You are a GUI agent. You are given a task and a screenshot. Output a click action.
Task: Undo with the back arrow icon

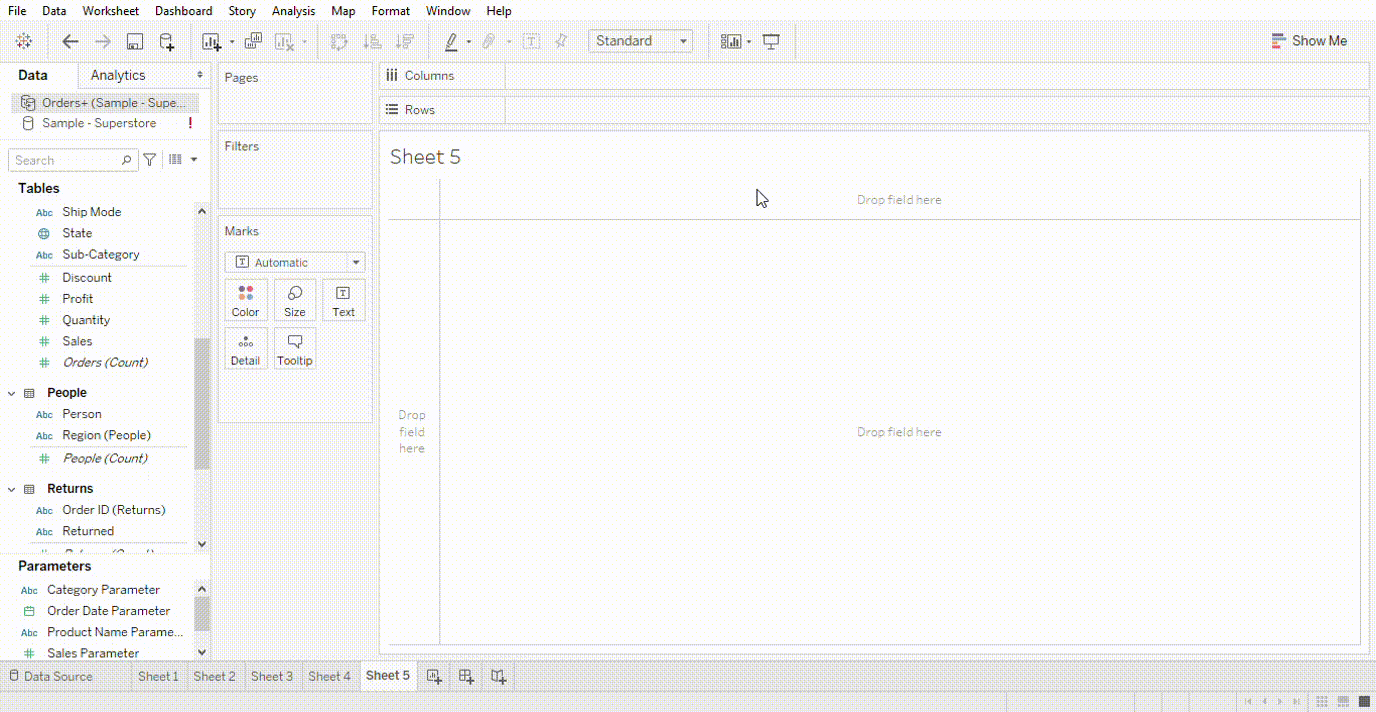70,41
